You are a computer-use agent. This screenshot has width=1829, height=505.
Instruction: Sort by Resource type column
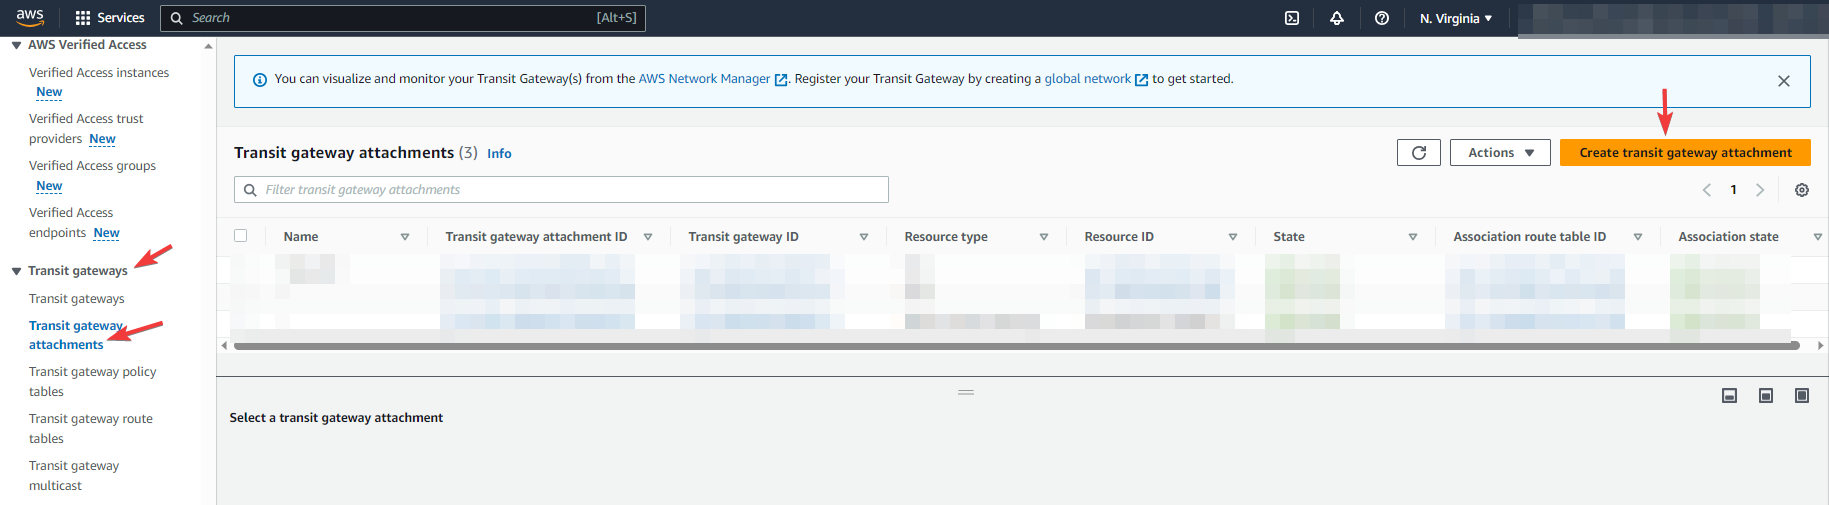[1044, 237]
